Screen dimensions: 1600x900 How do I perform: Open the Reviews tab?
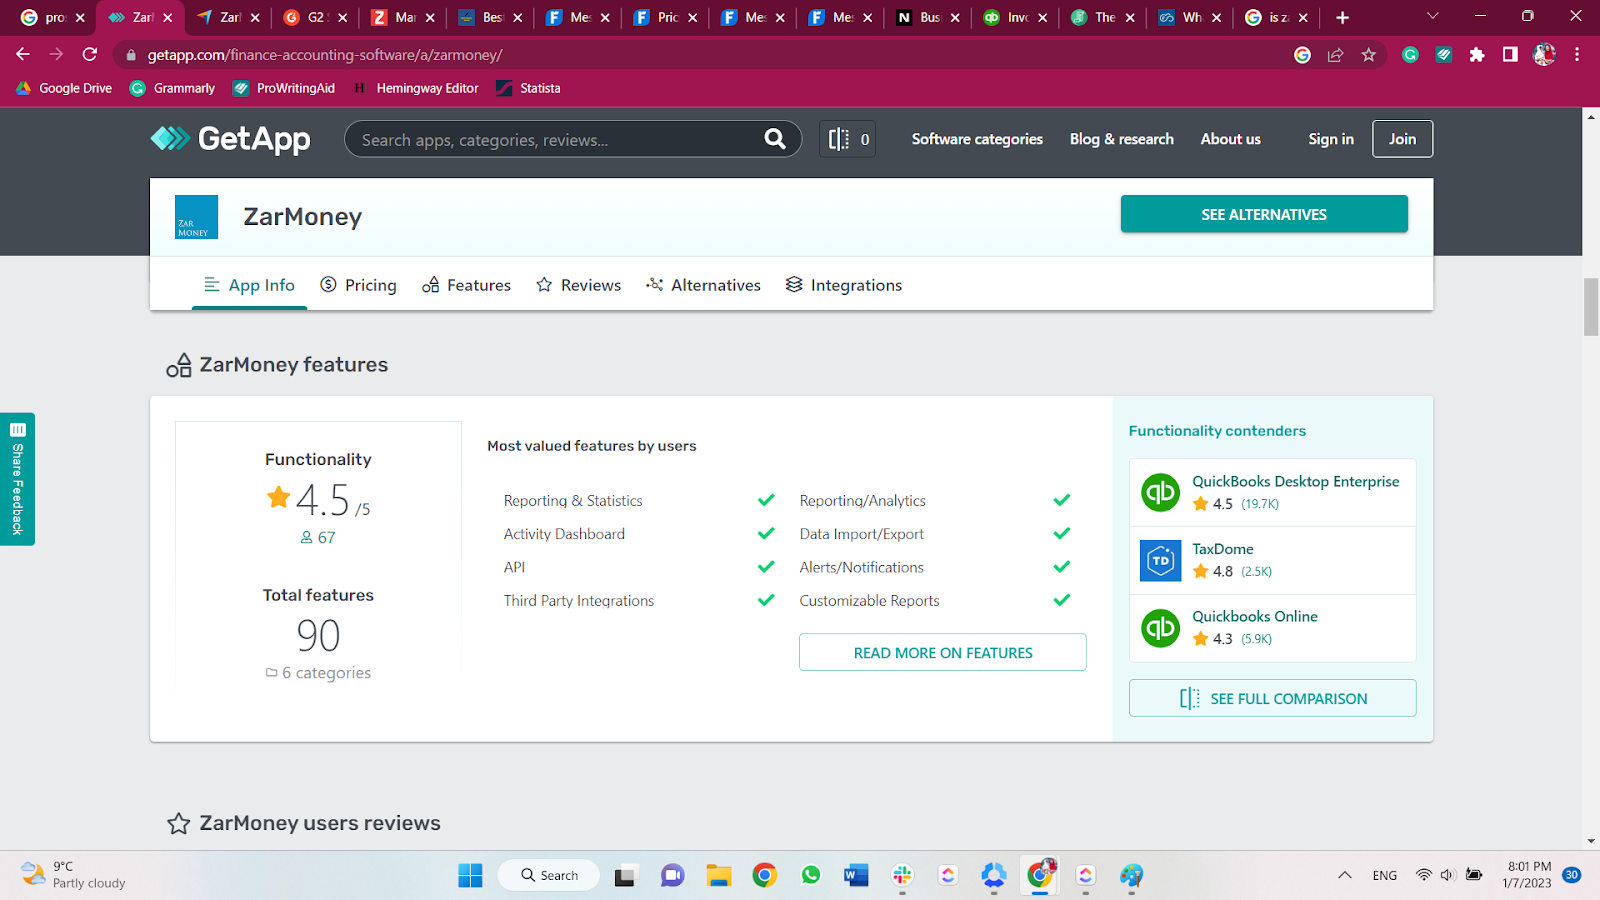[578, 285]
